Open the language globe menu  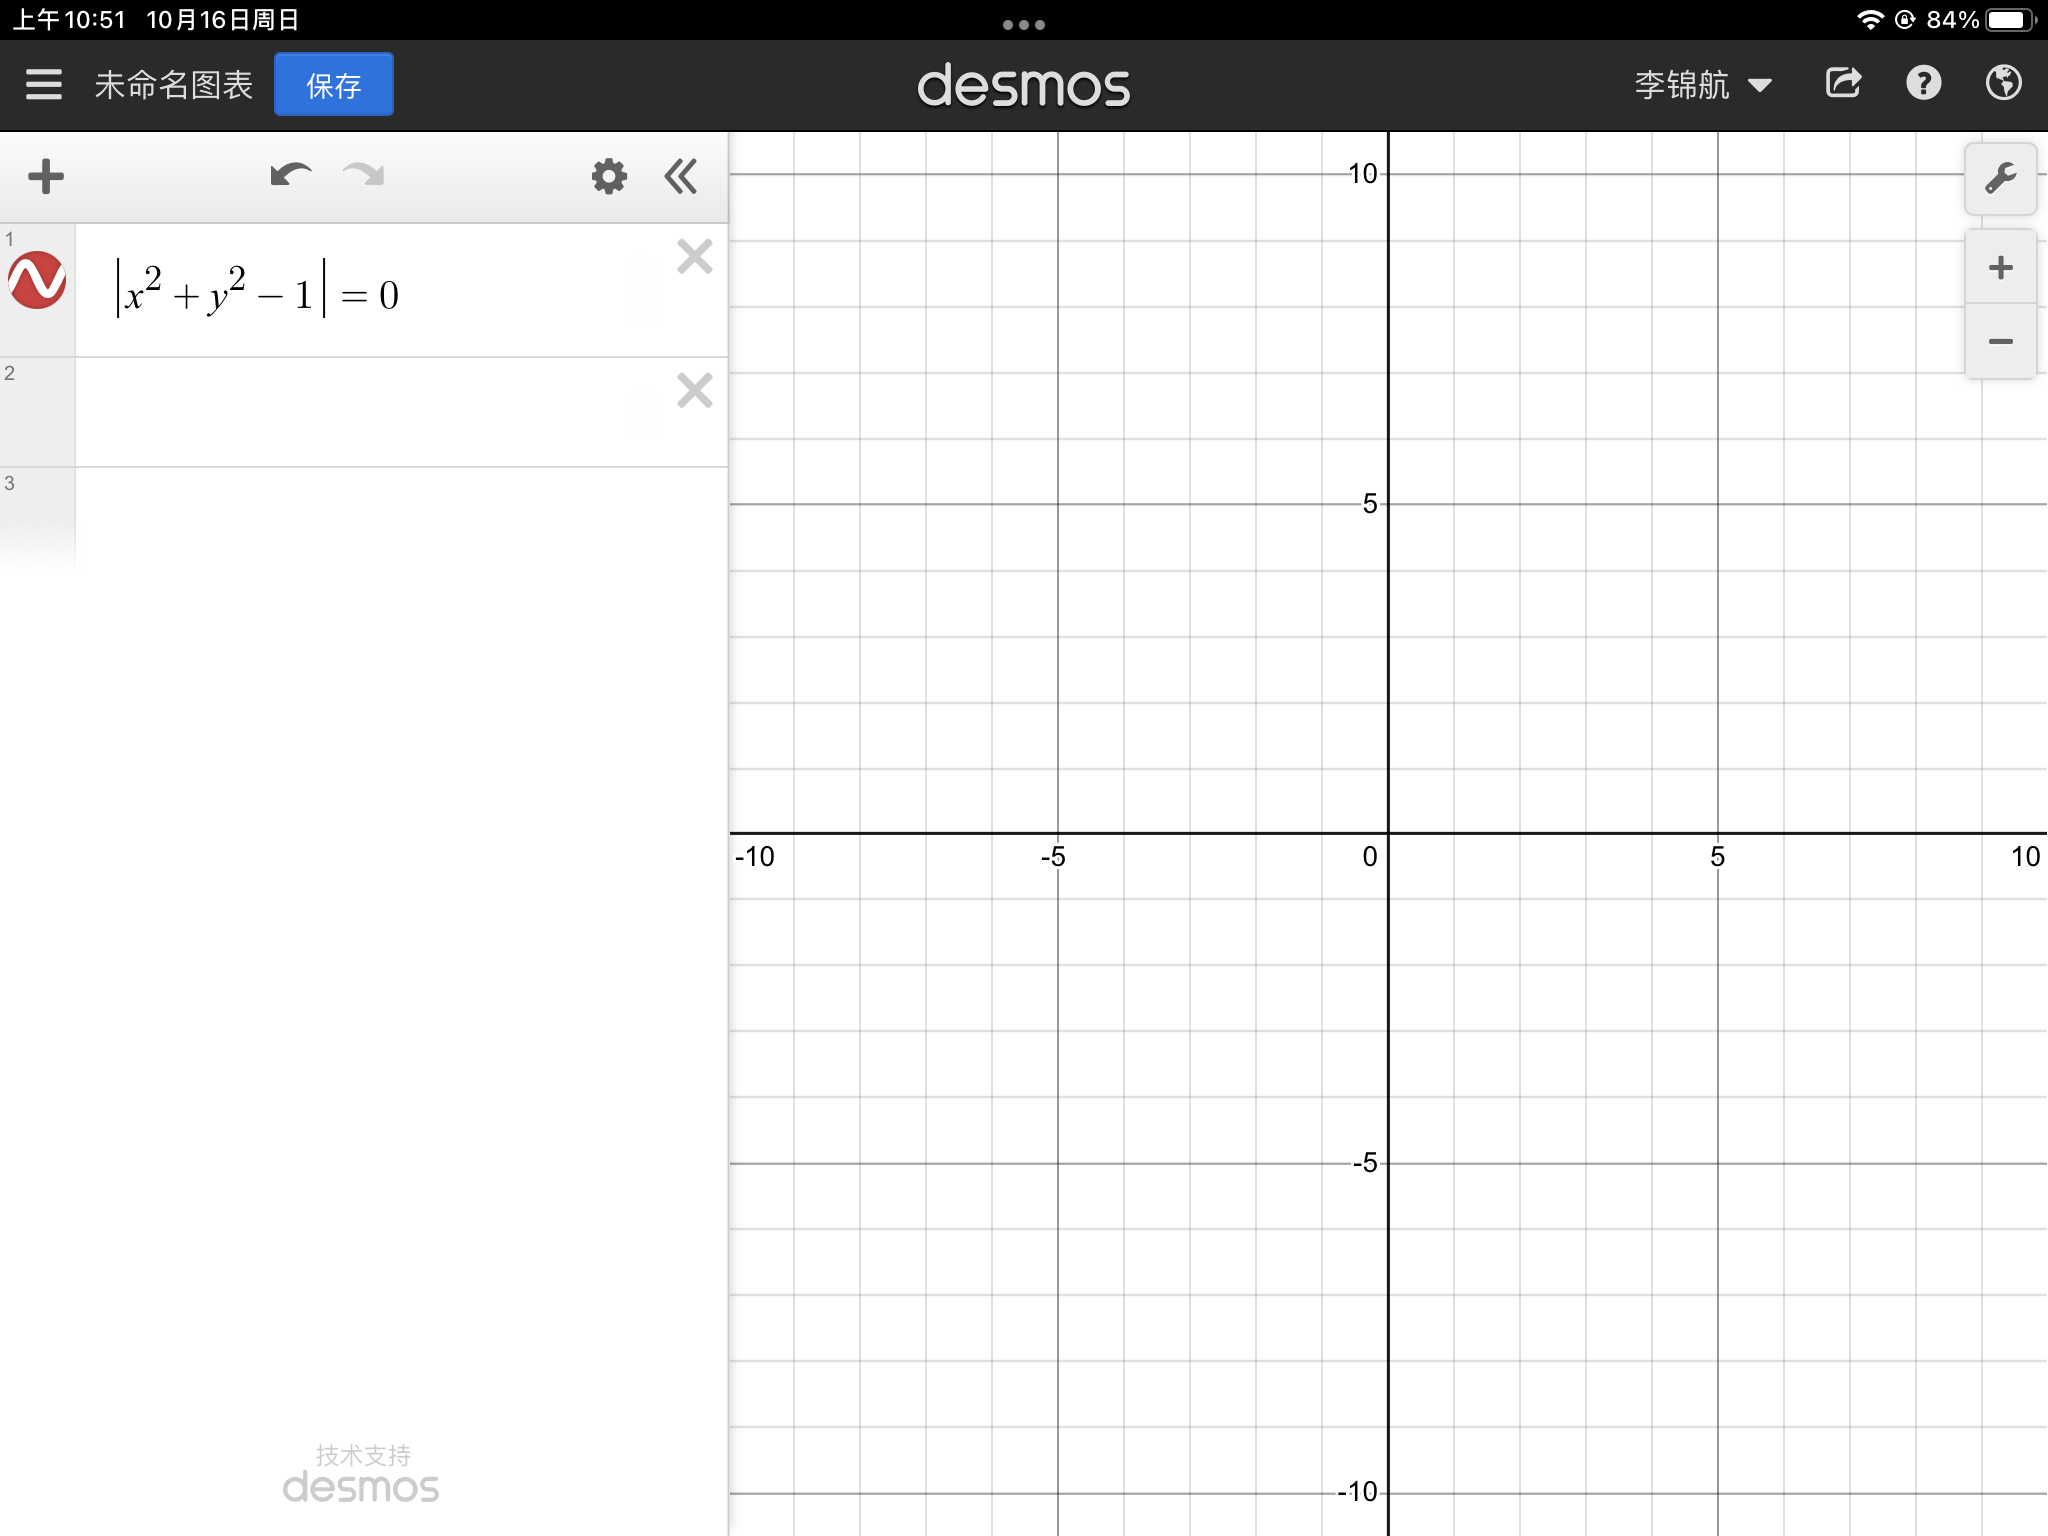click(2003, 84)
